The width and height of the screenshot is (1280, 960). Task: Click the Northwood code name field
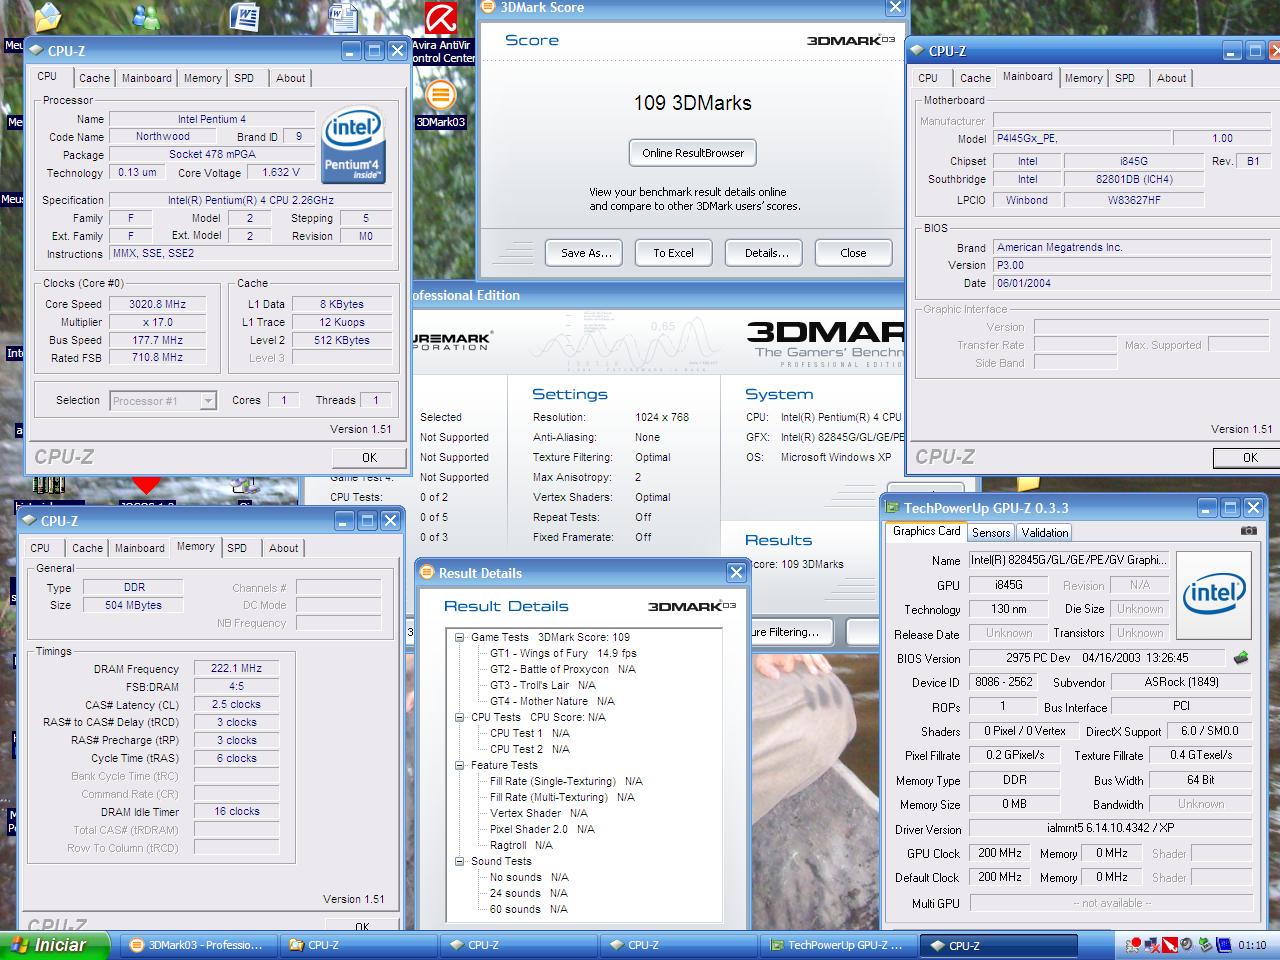point(162,136)
